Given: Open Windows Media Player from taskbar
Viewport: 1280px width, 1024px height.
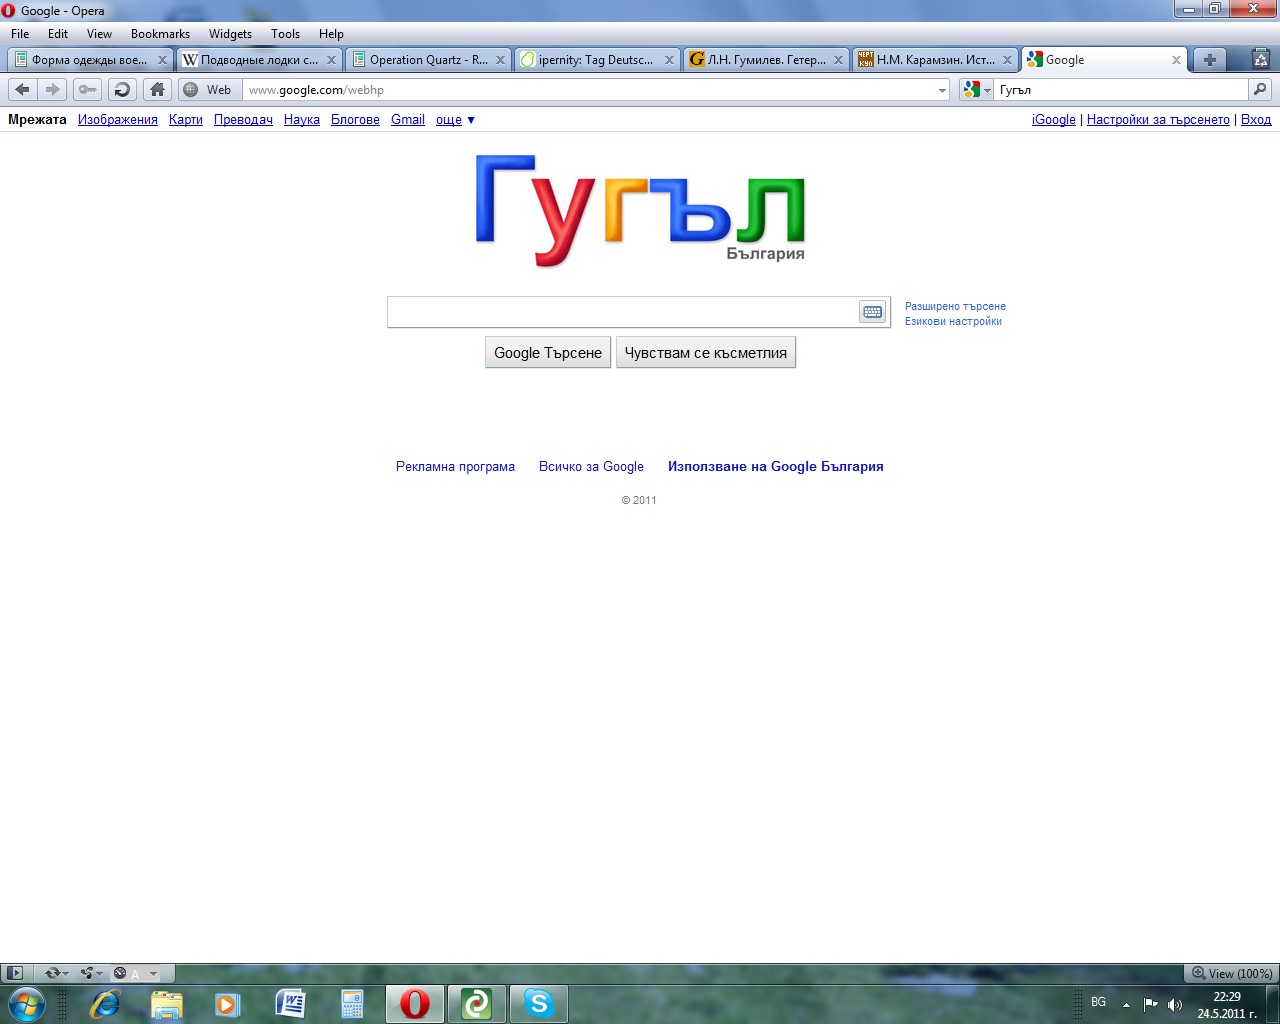Looking at the screenshot, I should [228, 1004].
